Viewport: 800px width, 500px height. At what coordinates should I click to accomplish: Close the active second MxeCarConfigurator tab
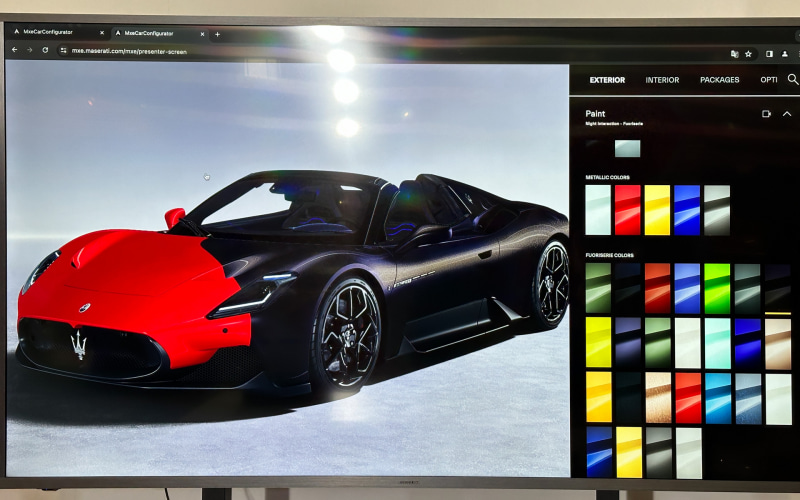[x=202, y=34]
